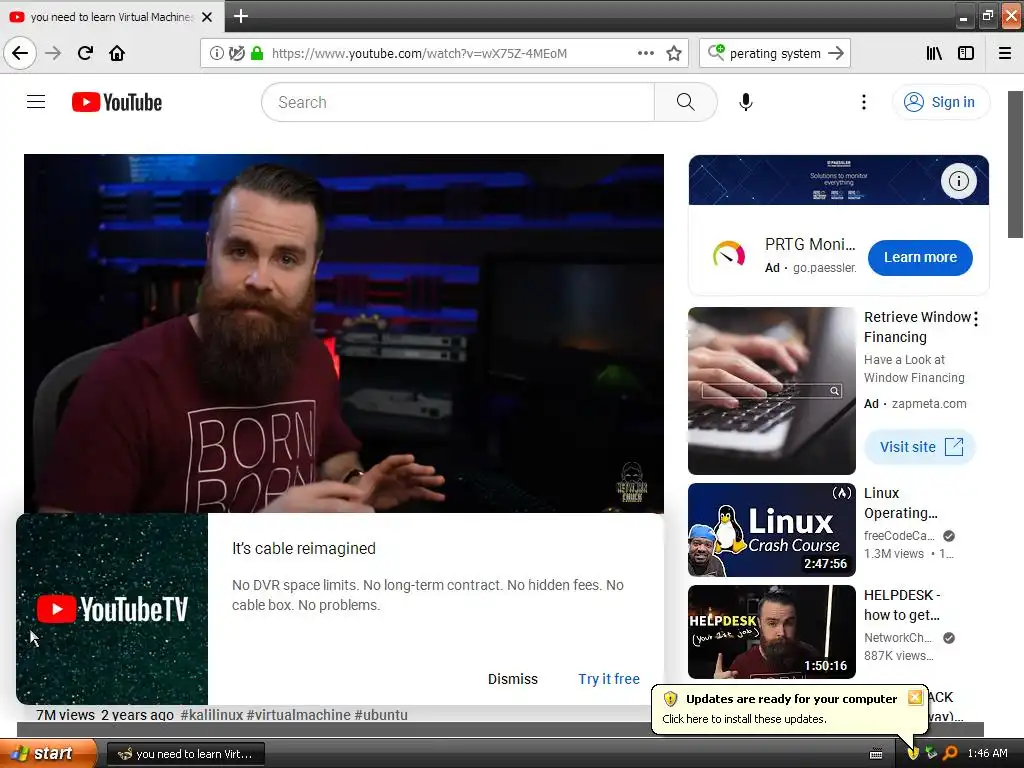Open the YouTube guide hamburger menu
1024x768 pixels.
[36, 102]
